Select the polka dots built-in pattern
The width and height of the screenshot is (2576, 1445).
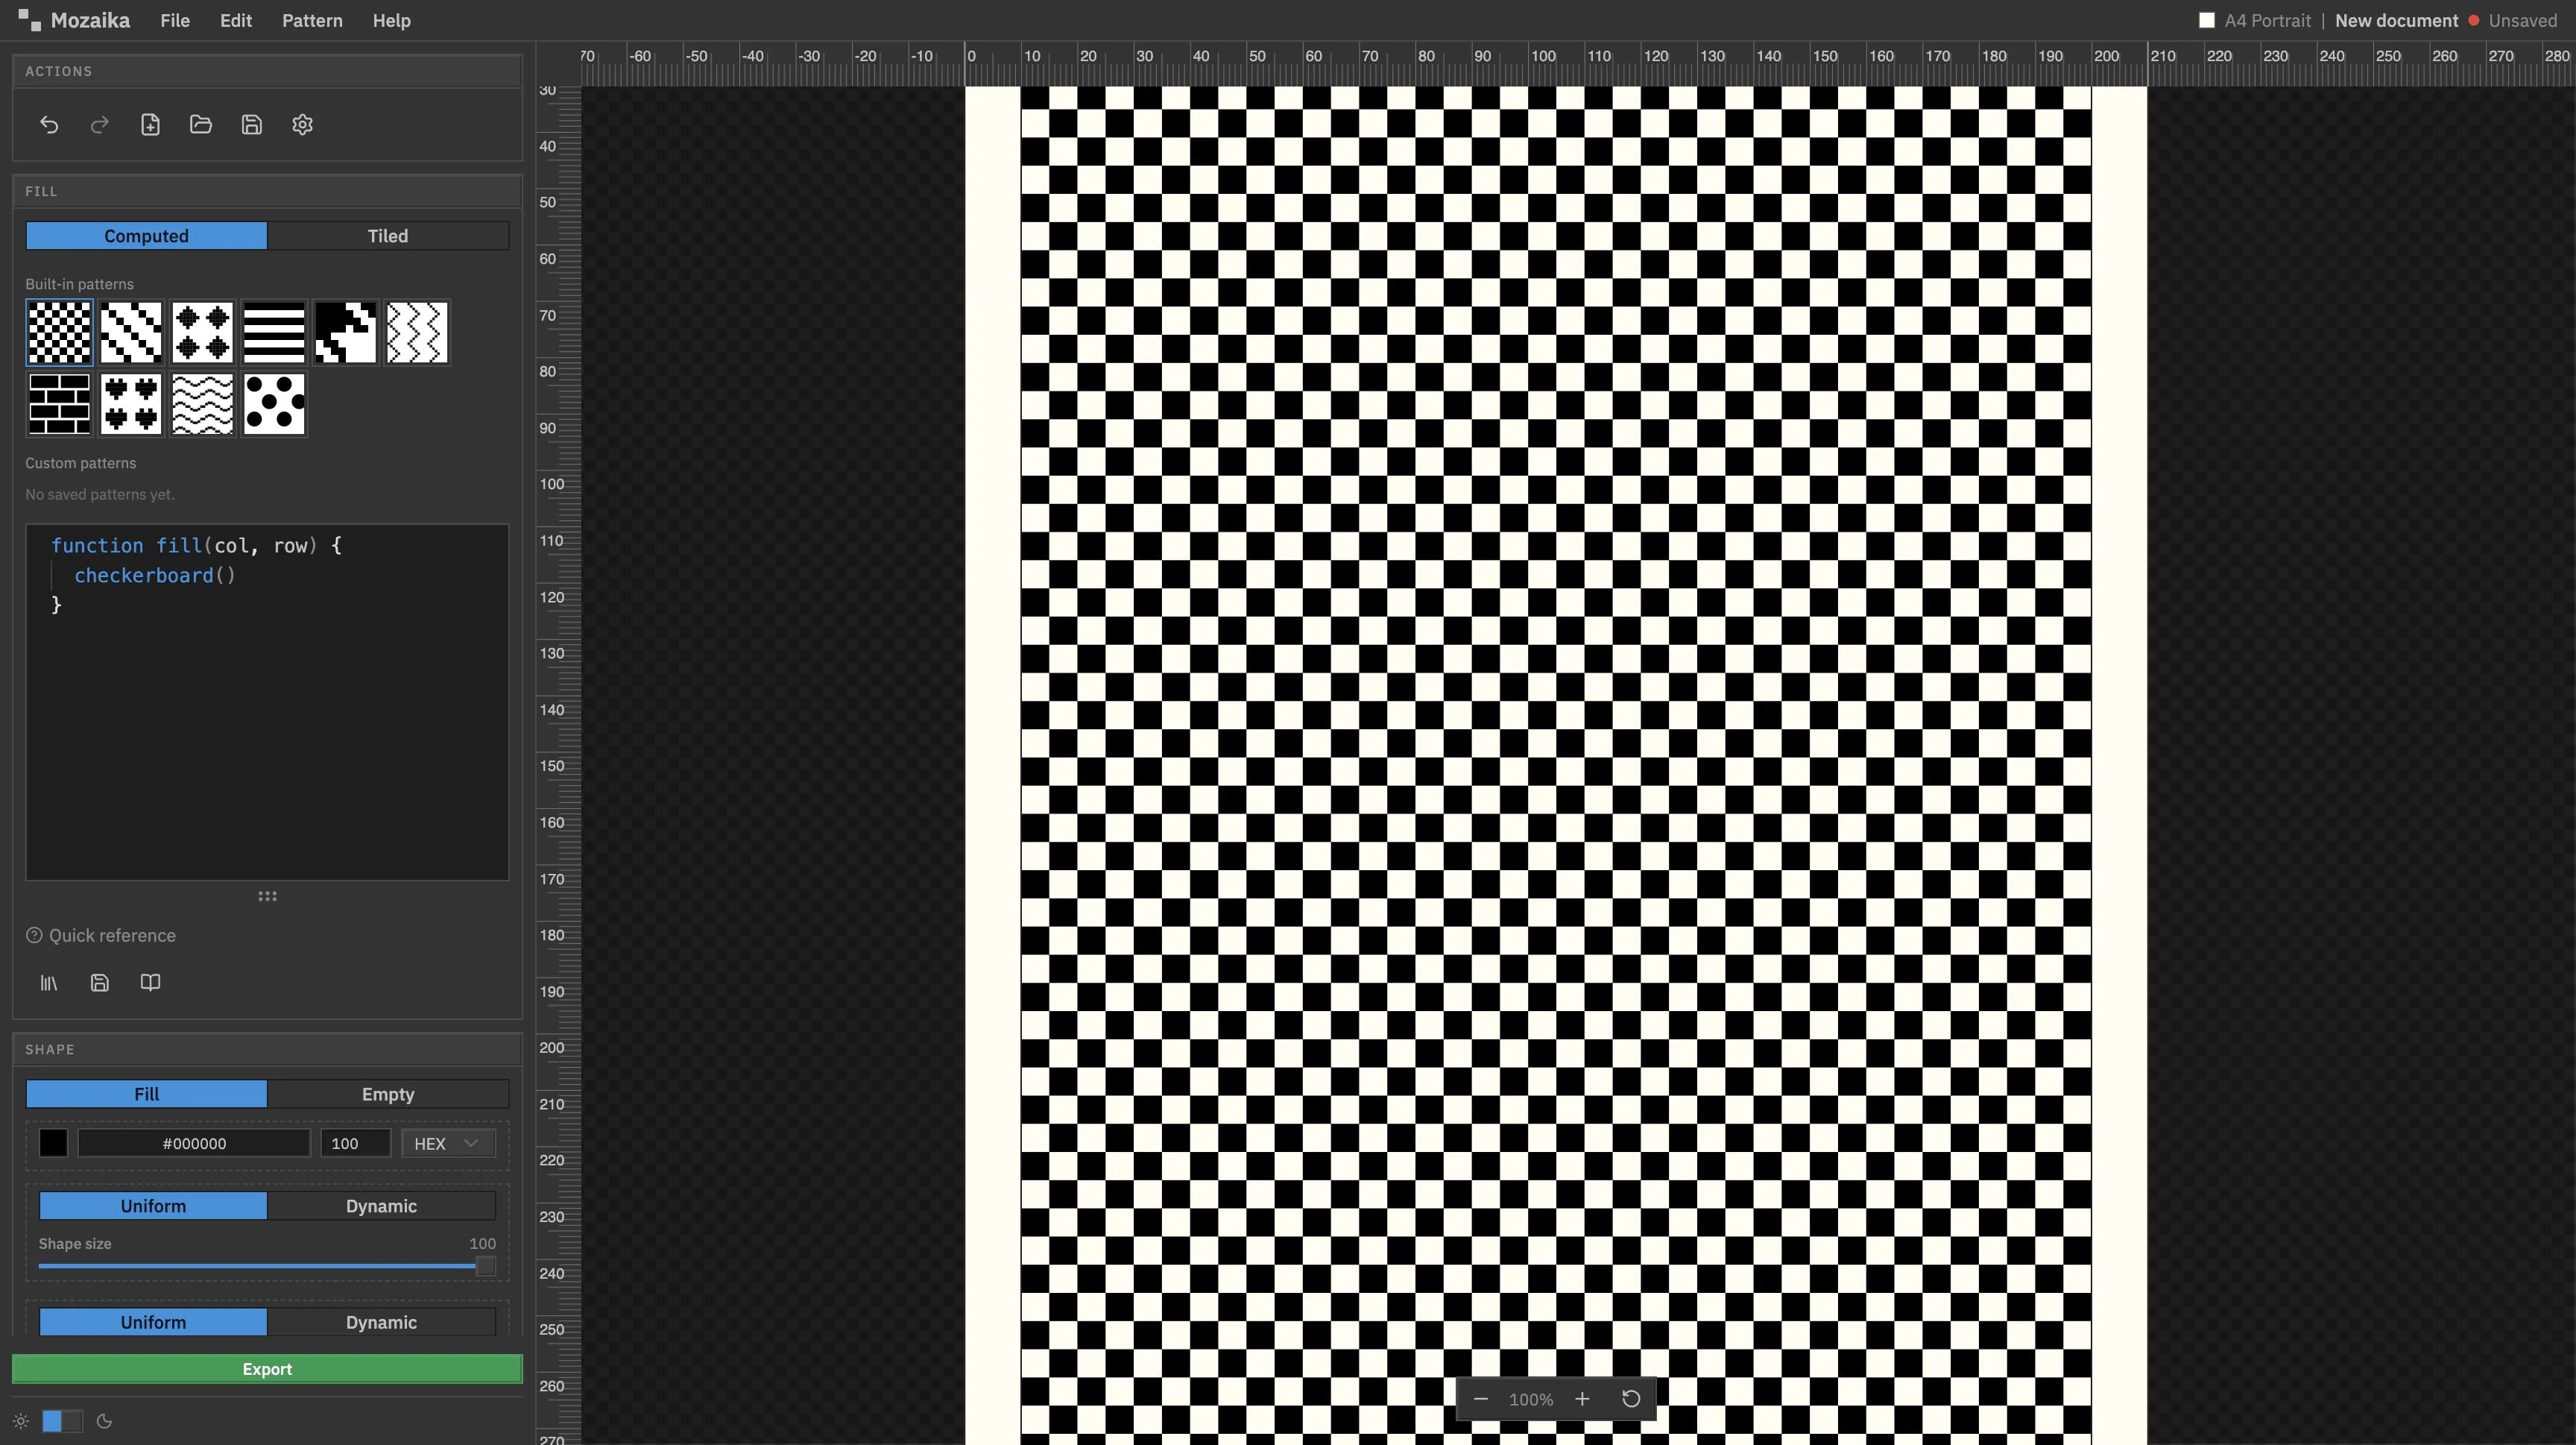pos(274,404)
